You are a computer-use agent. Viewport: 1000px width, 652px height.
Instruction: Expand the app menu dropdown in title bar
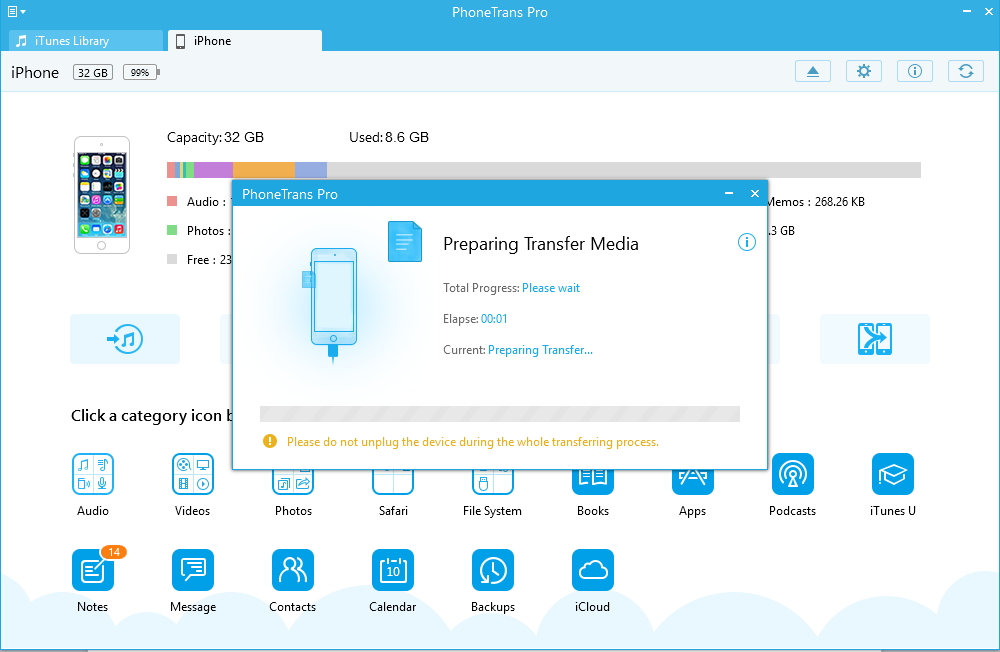[x=16, y=12]
